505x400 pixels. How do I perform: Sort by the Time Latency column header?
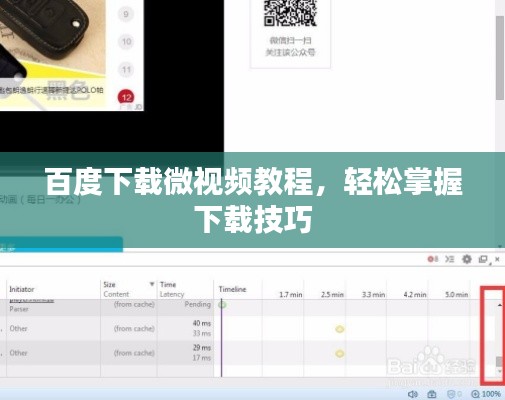pyautogui.click(x=185, y=289)
